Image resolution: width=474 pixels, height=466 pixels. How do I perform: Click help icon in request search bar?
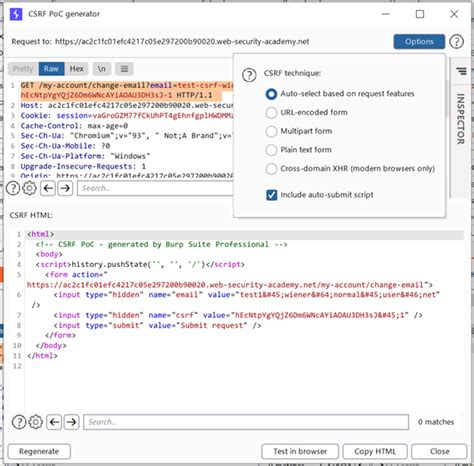tap(13, 188)
